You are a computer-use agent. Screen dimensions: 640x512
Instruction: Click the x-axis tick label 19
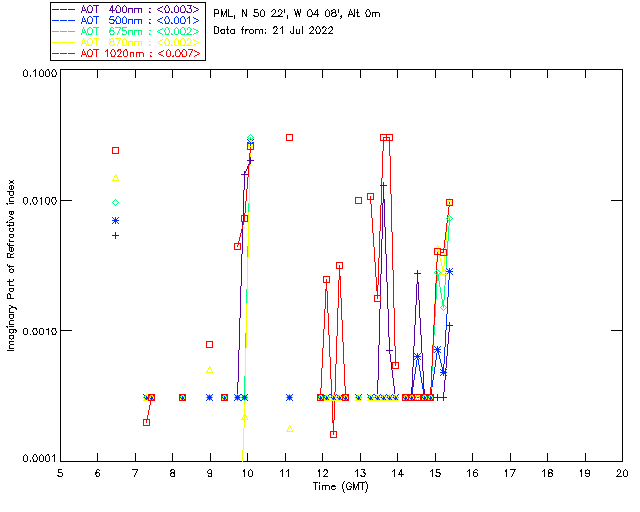pos(585,473)
